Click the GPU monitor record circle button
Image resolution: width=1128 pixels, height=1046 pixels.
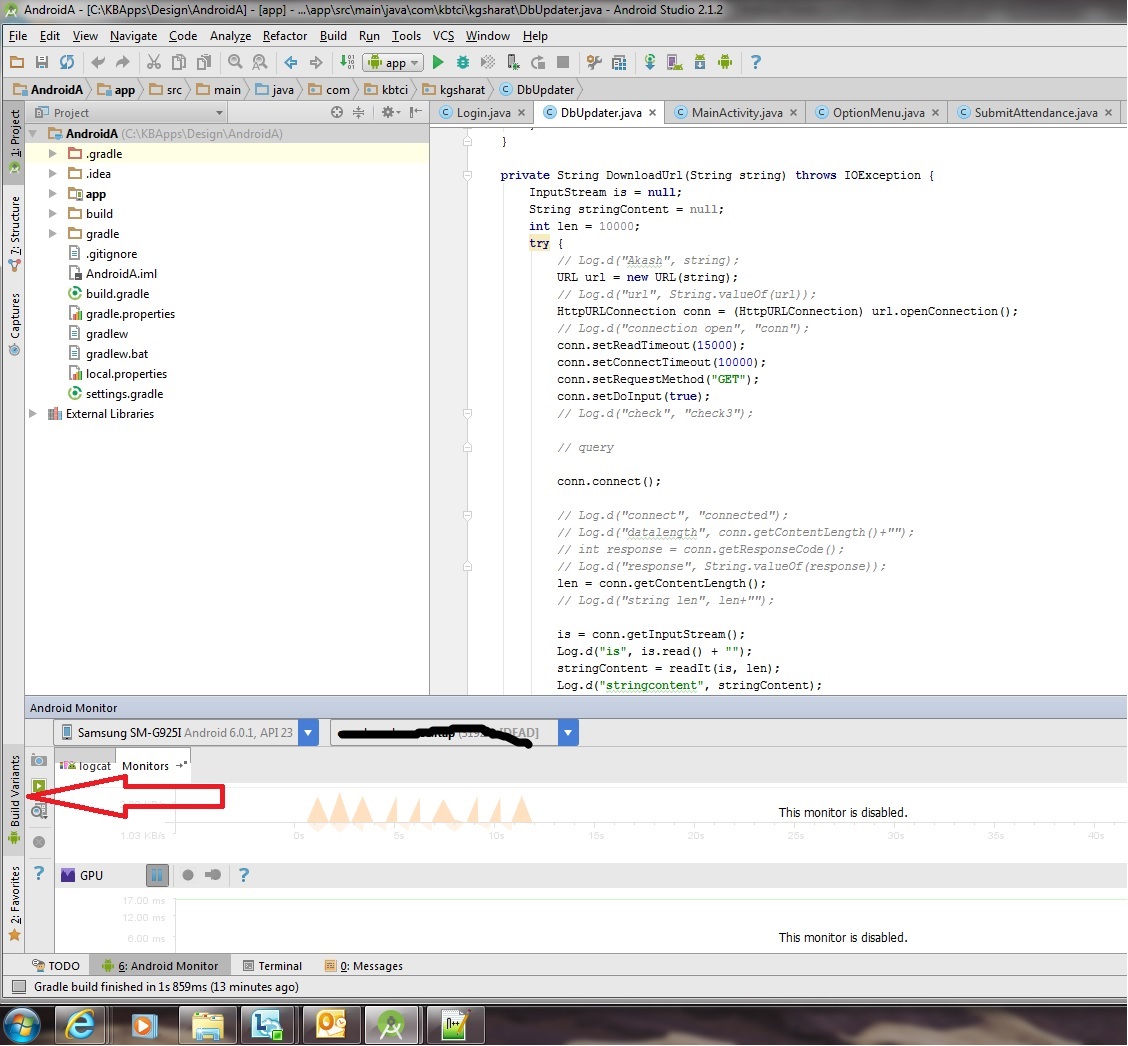pyautogui.click(x=188, y=875)
